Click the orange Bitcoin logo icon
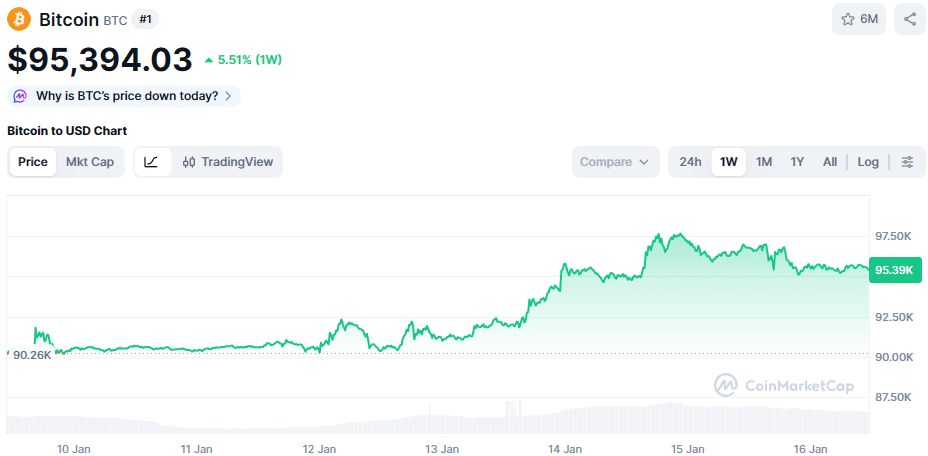The image size is (928, 456). [19, 20]
